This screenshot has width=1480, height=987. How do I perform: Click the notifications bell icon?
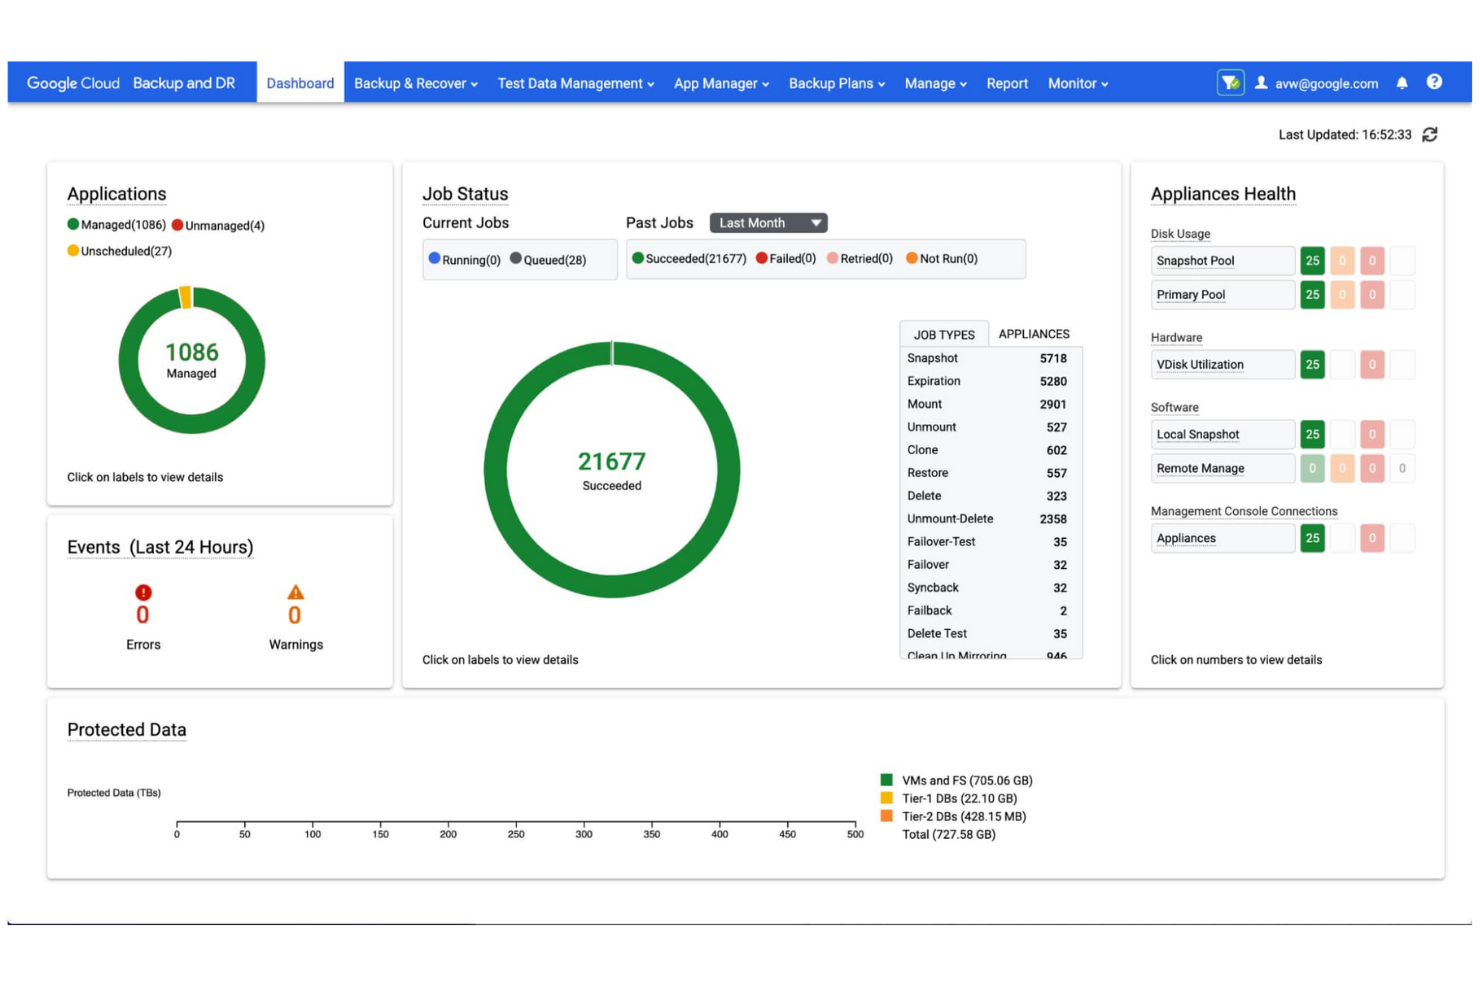pos(1402,83)
